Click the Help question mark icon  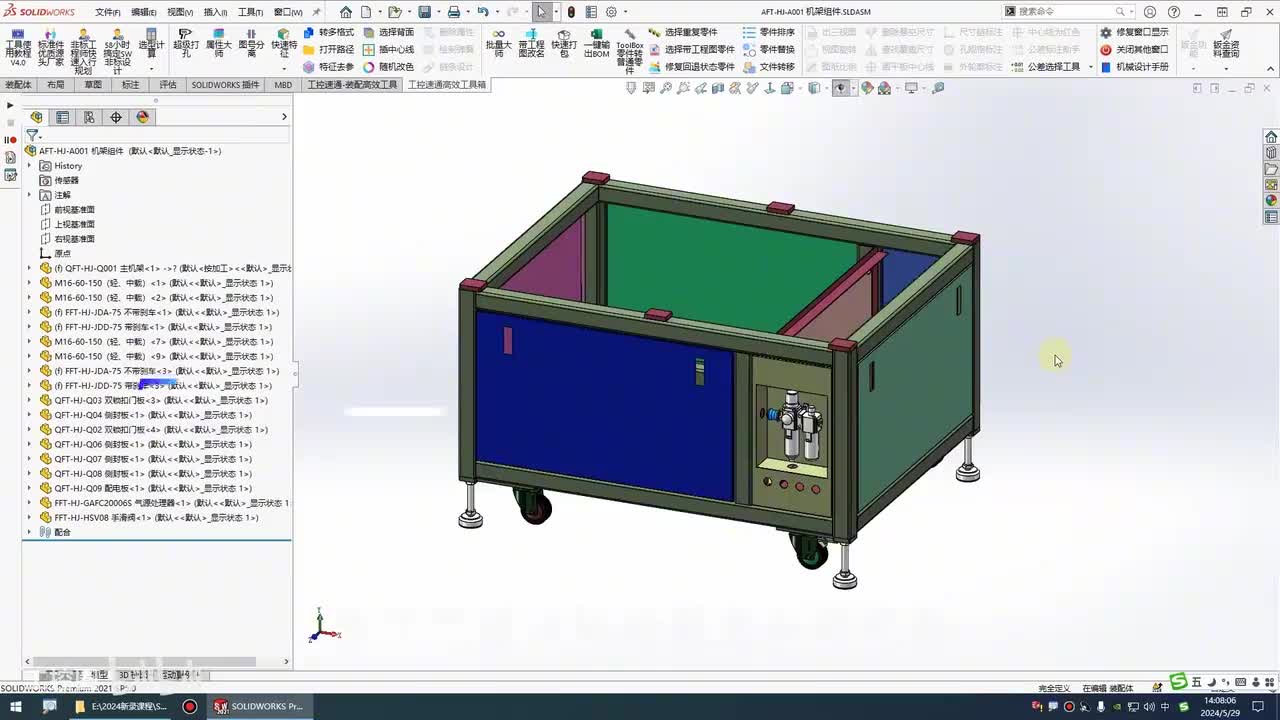(x=1173, y=12)
